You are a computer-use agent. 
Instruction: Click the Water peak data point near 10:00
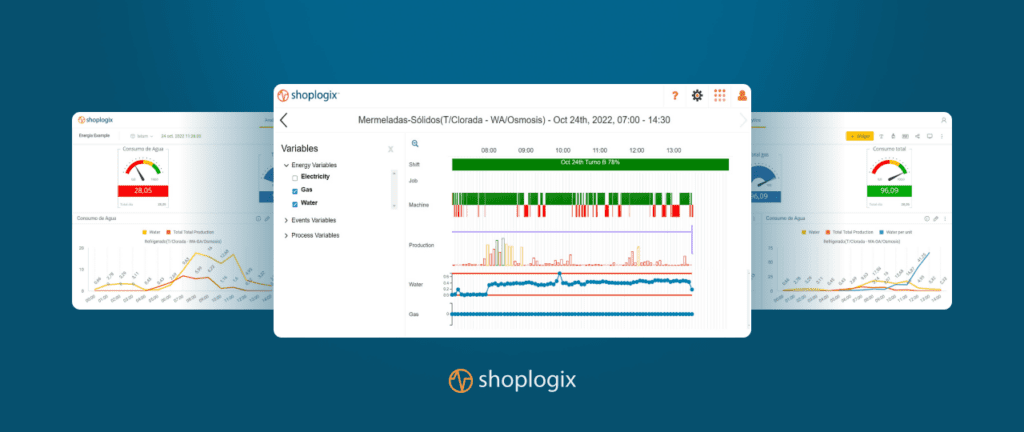coord(560,274)
